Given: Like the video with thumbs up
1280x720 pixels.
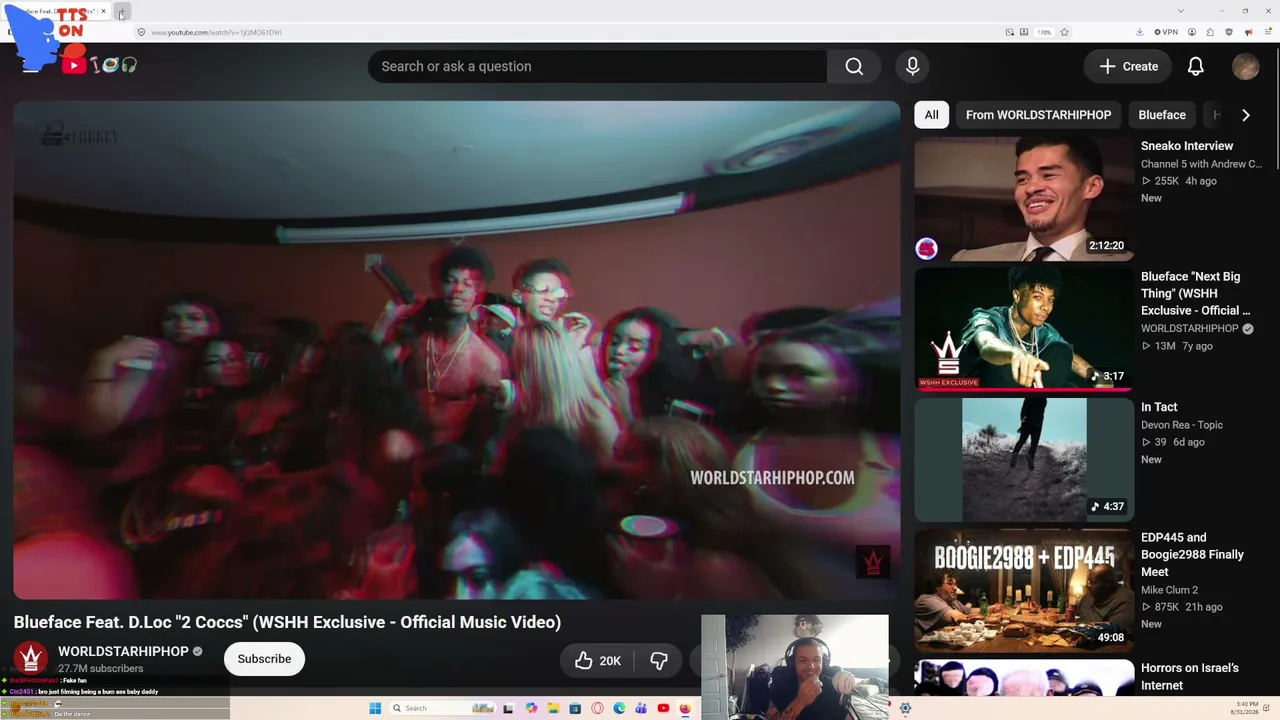Looking at the screenshot, I should click(x=597, y=660).
